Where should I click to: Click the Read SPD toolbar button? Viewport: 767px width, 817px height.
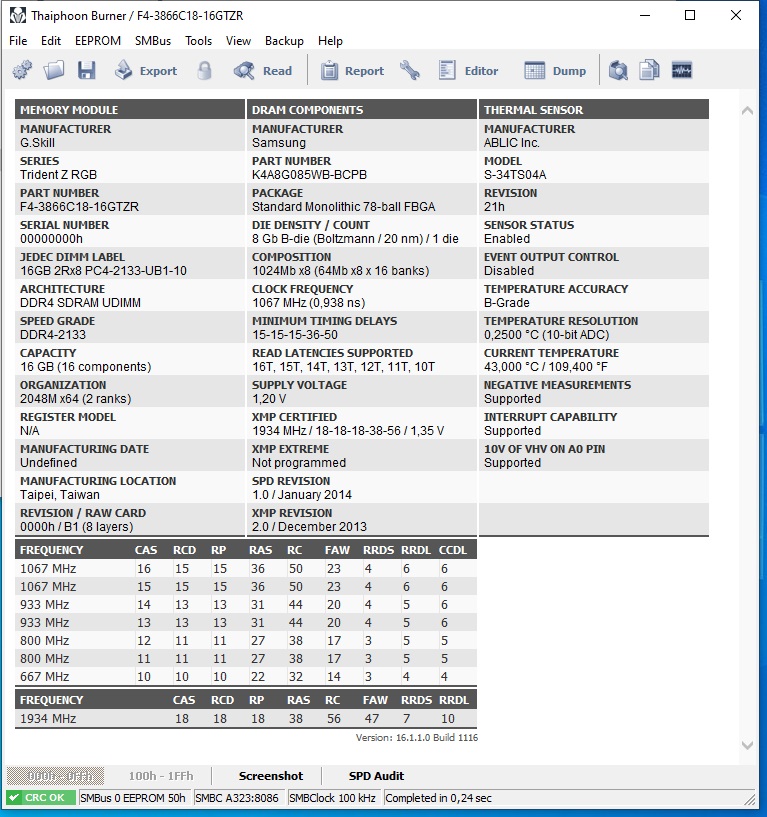[263, 70]
